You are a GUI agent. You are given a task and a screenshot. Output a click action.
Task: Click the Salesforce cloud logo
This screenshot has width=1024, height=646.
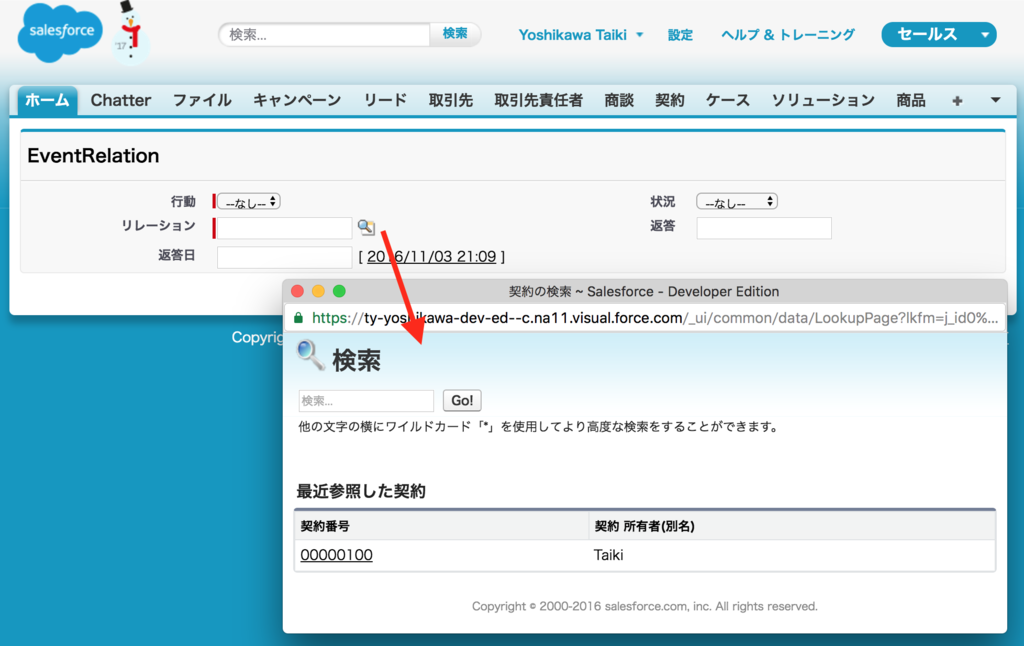tap(60, 33)
